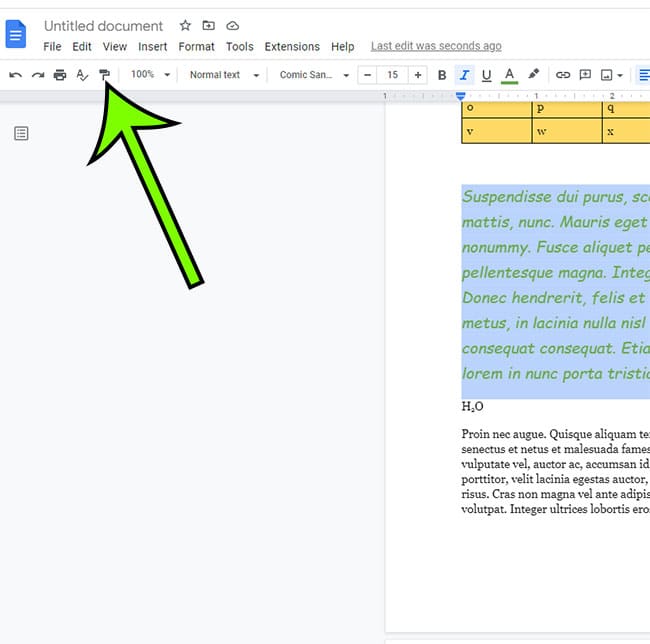This screenshot has width=650, height=644.
Task: Open the Insert menu
Action: pos(153,46)
